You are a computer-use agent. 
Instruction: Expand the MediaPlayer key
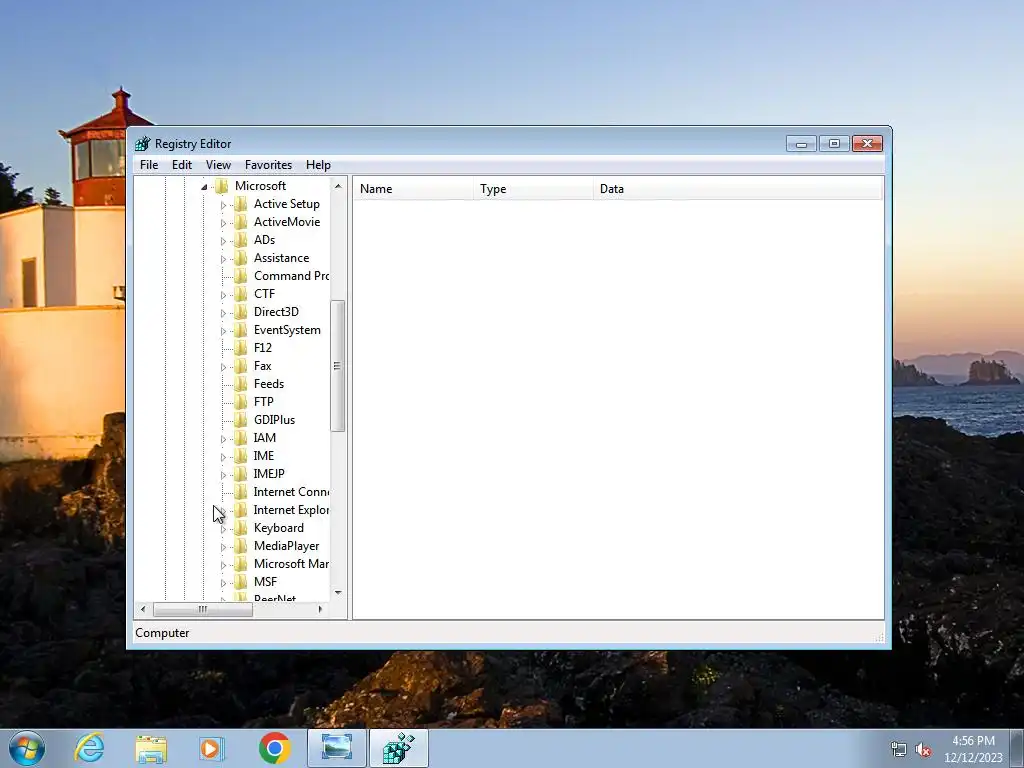click(x=223, y=547)
